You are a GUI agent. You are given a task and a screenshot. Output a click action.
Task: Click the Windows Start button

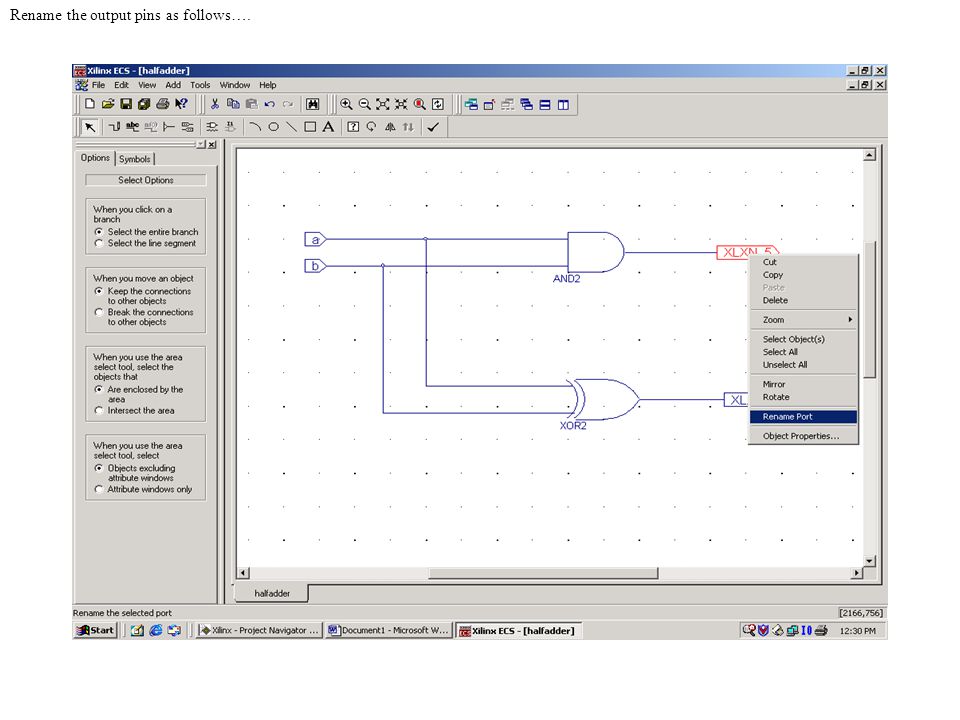click(95, 630)
